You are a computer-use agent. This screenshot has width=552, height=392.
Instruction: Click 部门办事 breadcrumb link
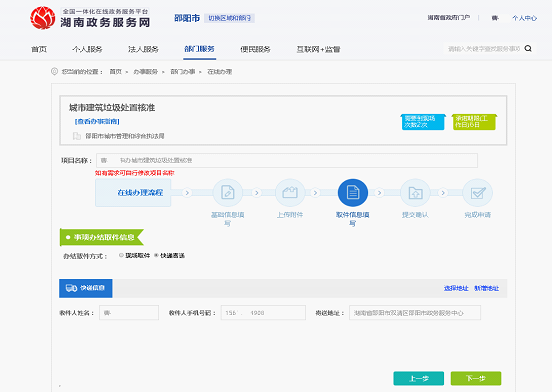pyautogui.click(x=183, y=72)
